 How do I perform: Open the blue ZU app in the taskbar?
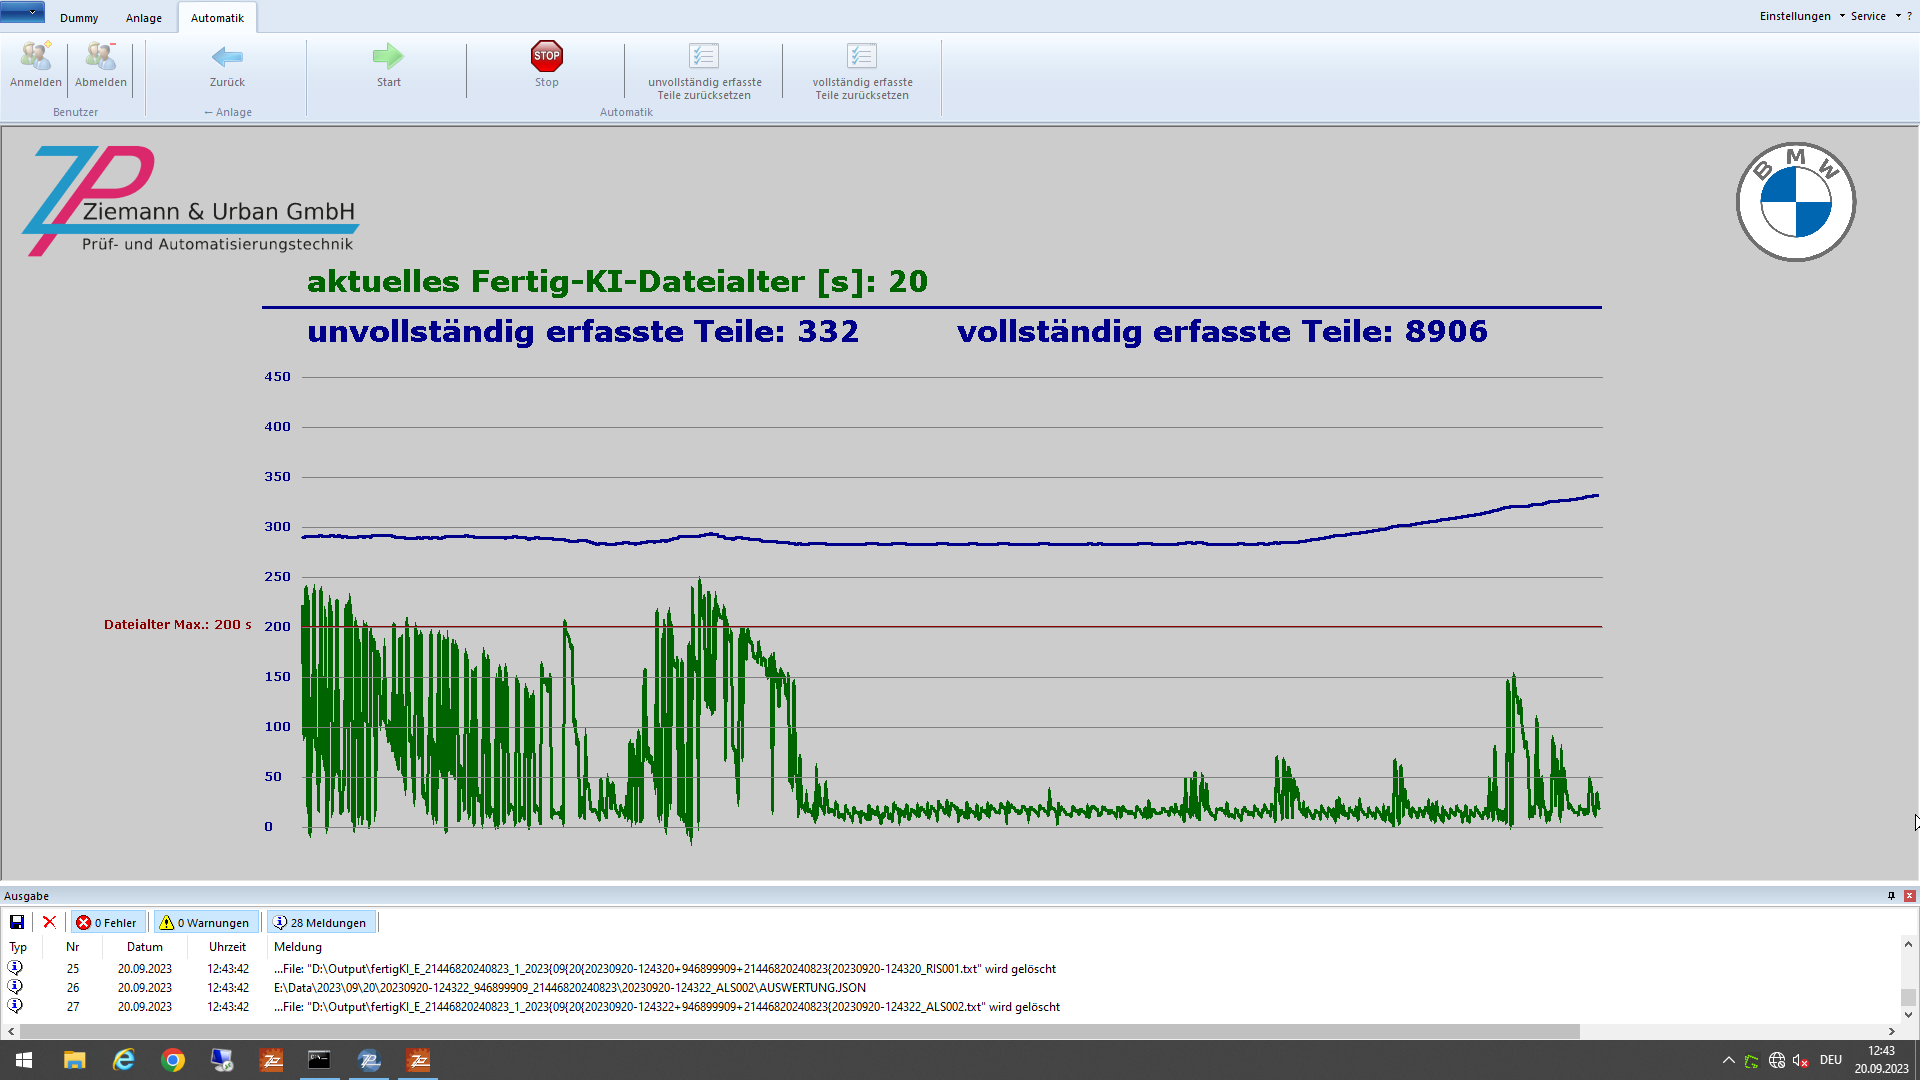point(369,1060)
